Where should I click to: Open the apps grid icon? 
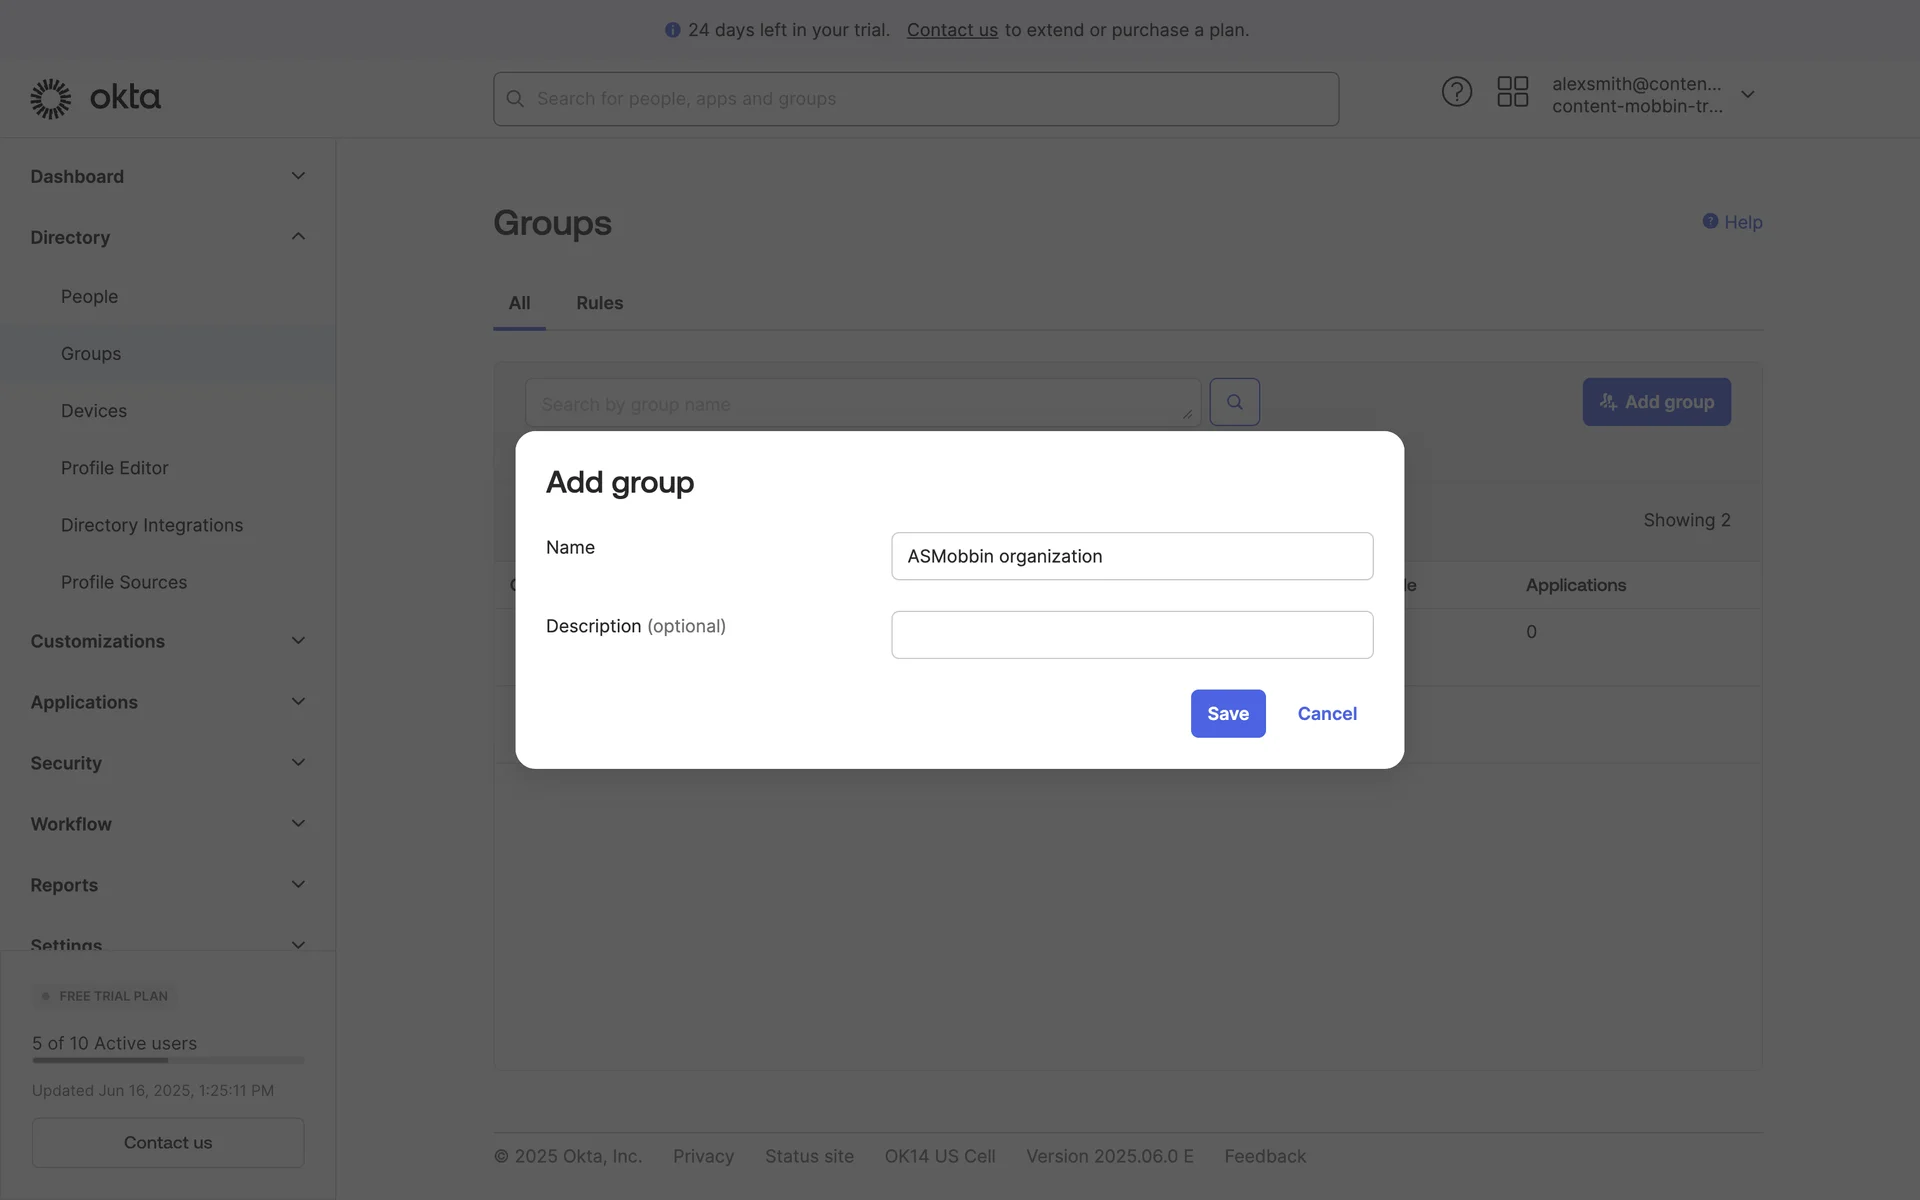click(x=1512, y=92)
